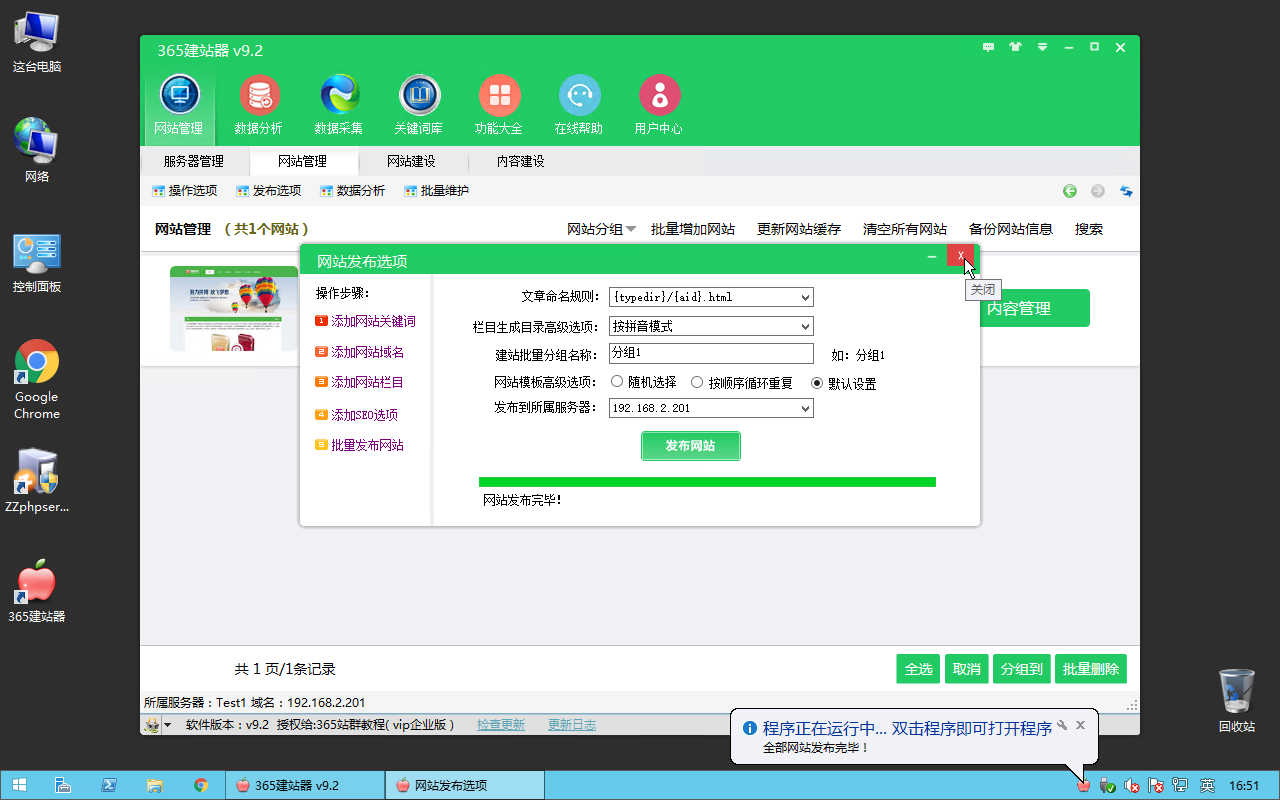Click the grey forward arrow icon
Viewport: 1280px width, 800px height.
(1098, 191)
